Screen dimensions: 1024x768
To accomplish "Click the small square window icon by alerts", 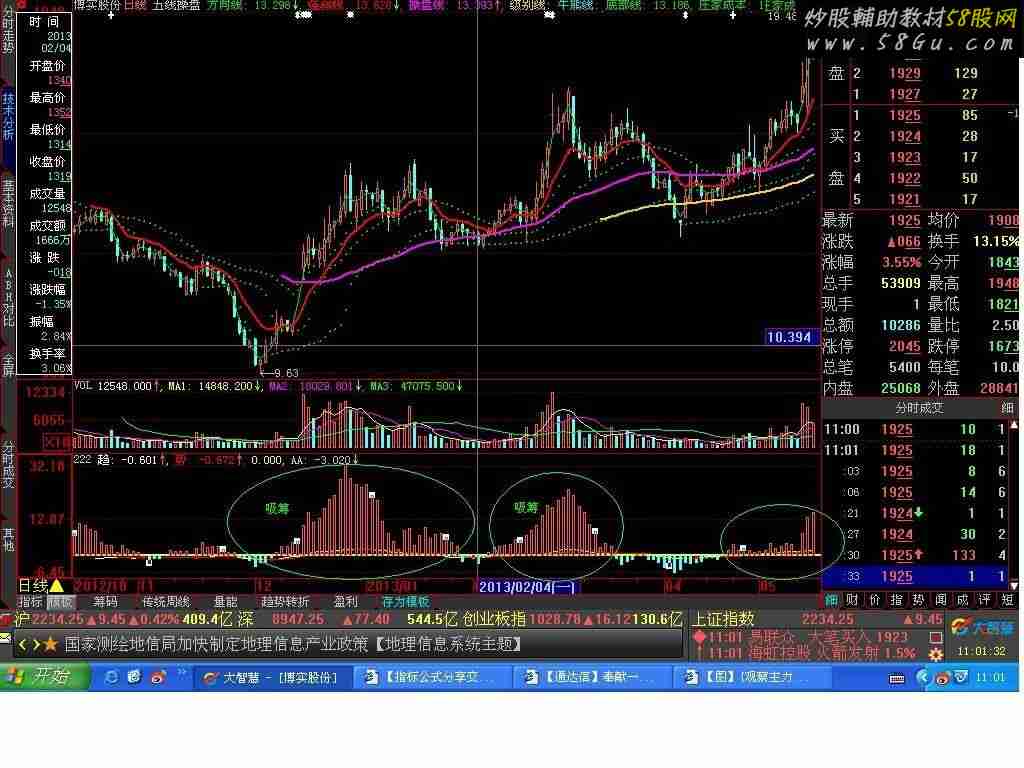I will 936,637.
